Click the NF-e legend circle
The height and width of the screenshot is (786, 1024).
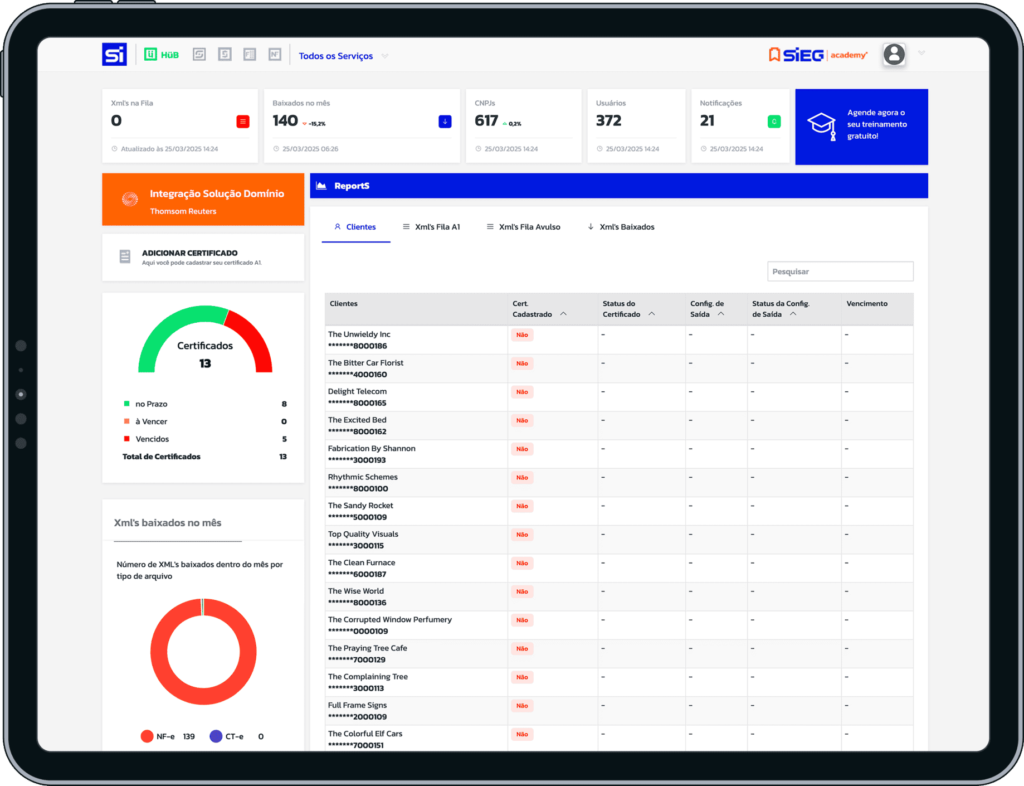click(147, 736)
